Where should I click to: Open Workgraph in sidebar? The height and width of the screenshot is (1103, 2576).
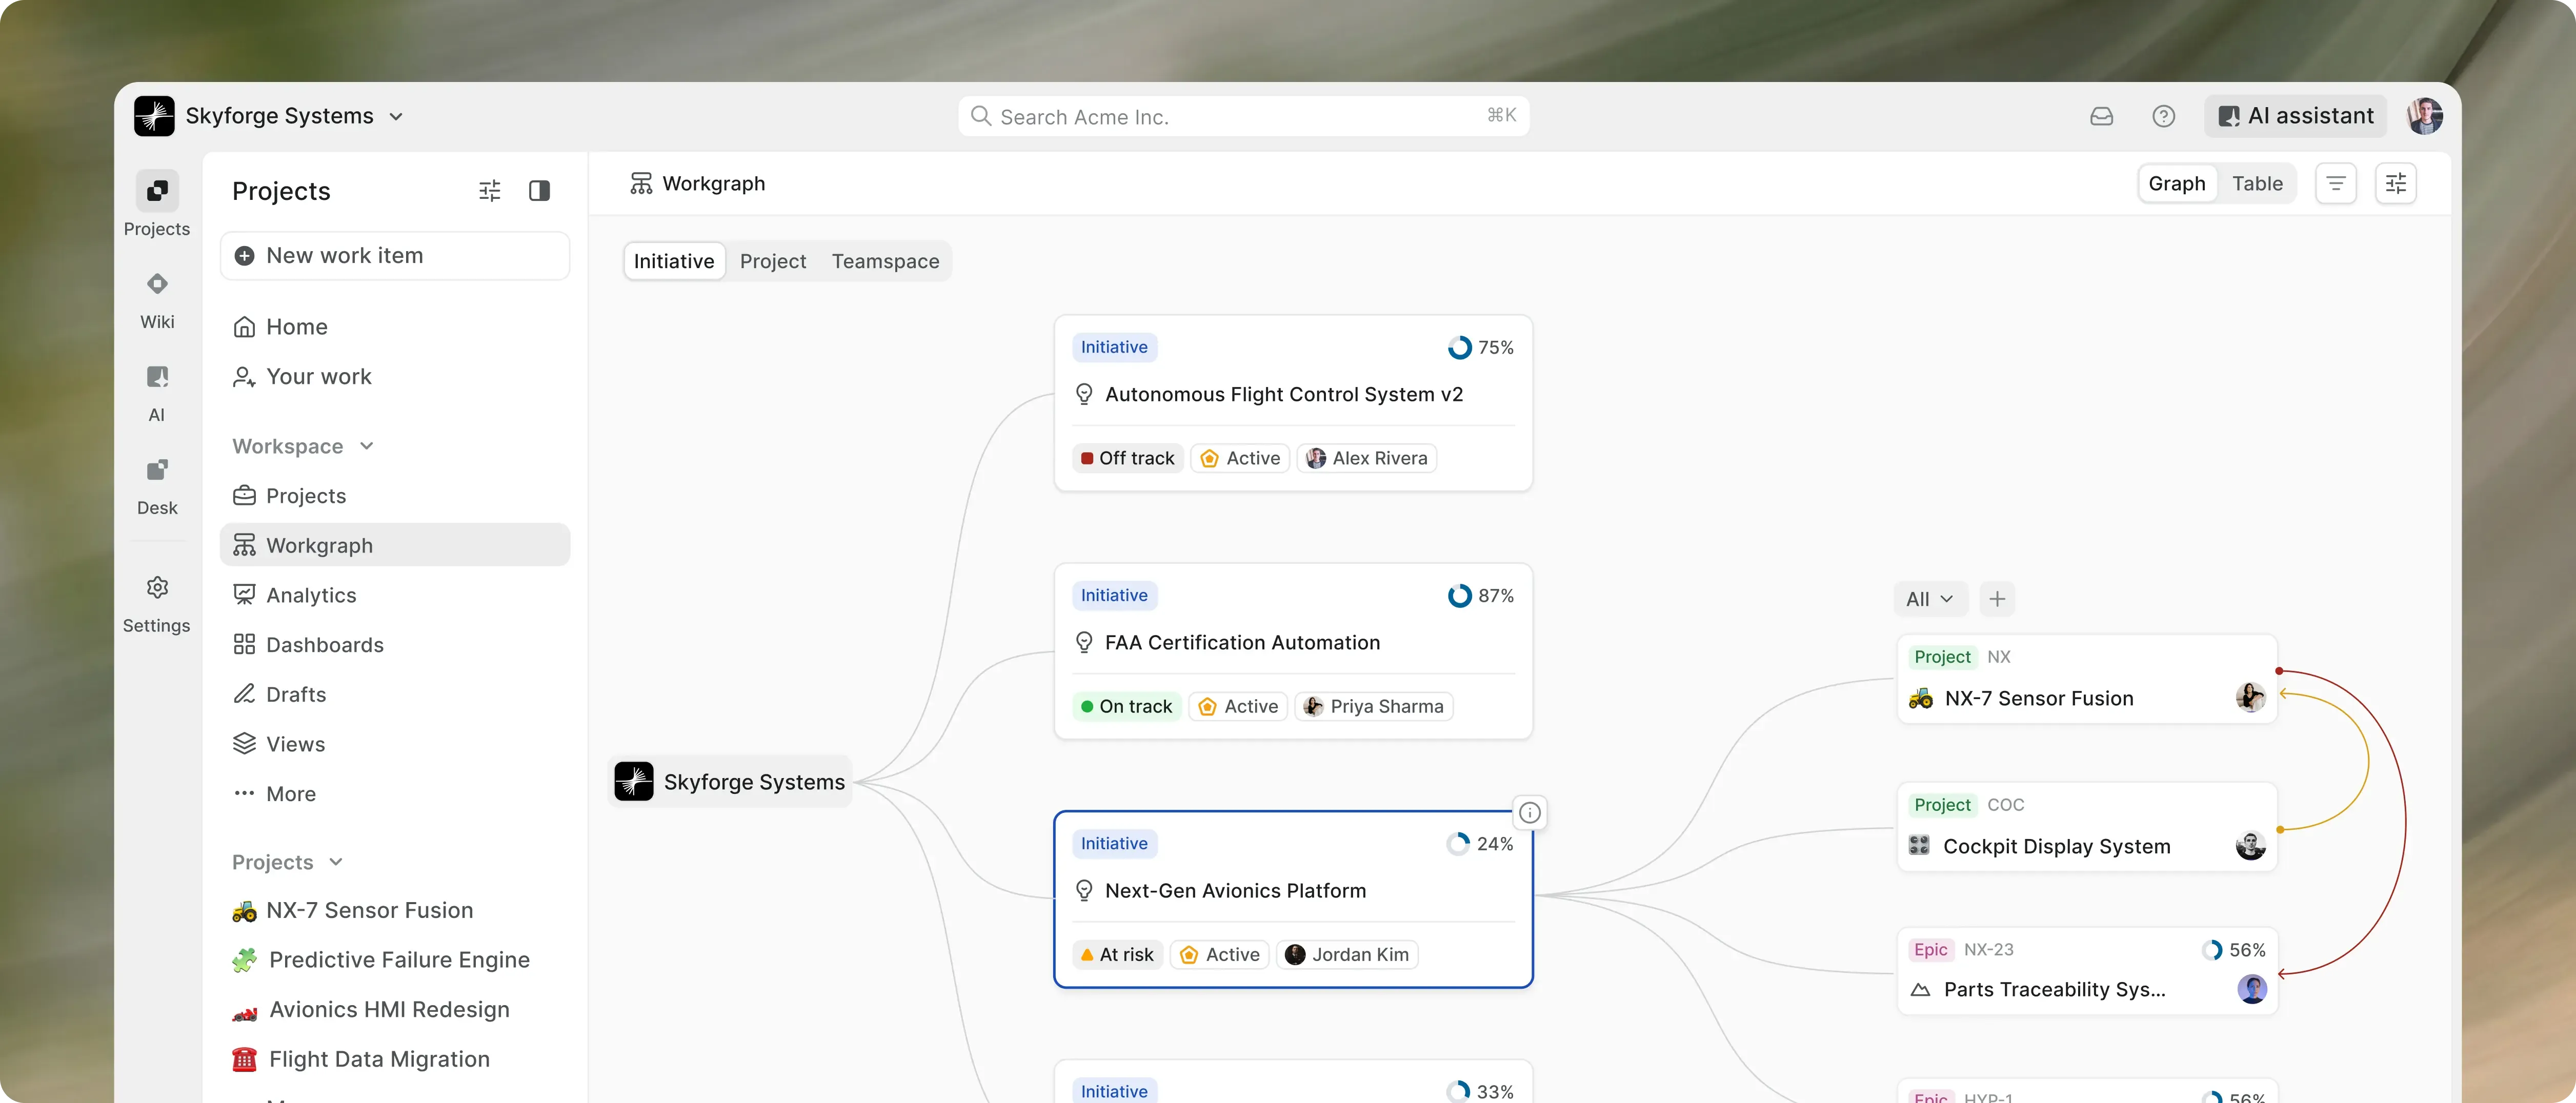click(395, 545)
